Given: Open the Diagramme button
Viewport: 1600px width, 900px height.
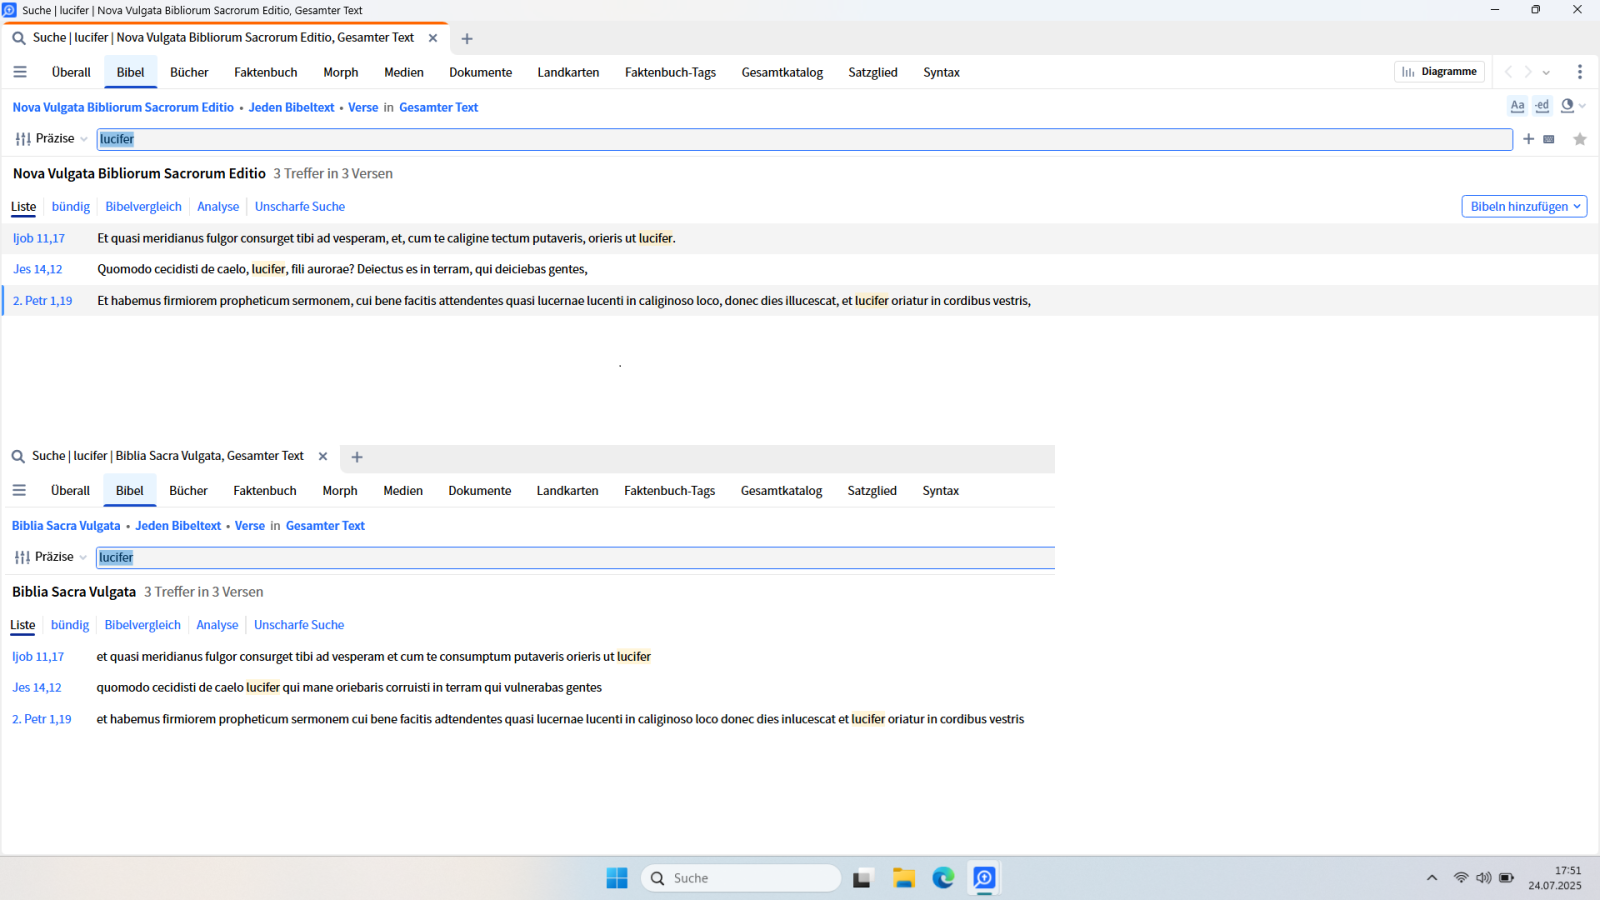Looking at the screenshot, I should coord(1439,72).
